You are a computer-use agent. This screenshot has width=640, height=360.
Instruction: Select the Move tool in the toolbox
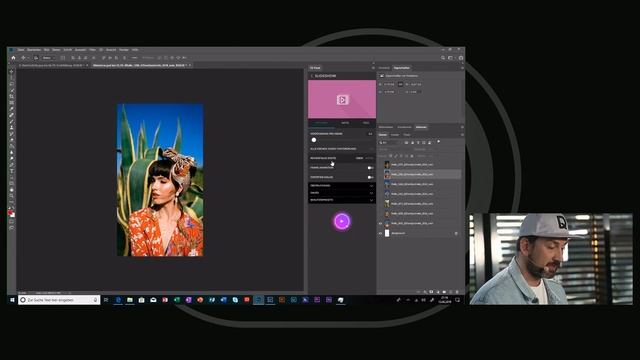pyautogui.click(x=11, y=71)
